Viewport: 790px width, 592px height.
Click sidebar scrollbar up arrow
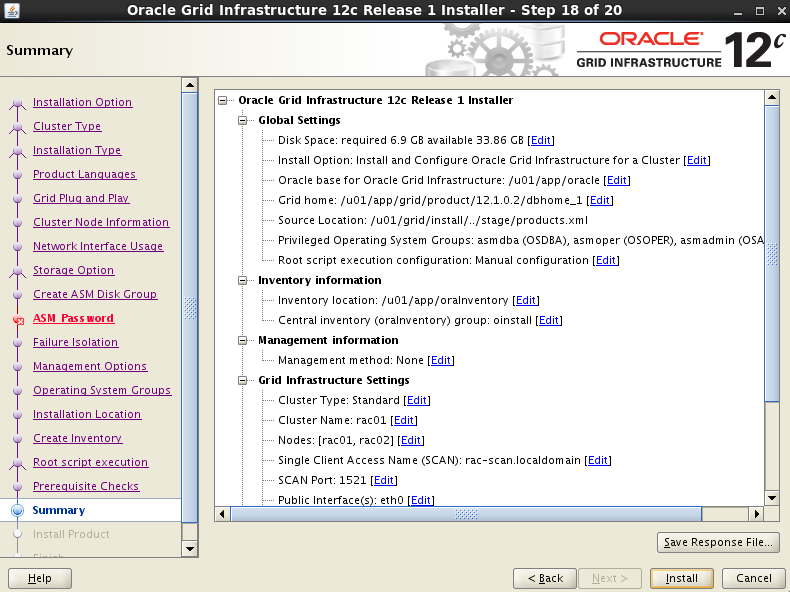click(x=190, y=85)
